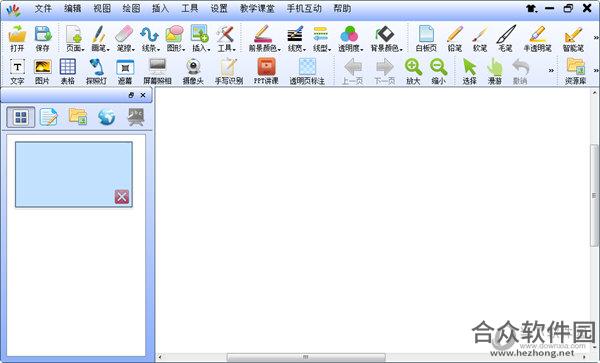Close the side panel

coord(143,95)
